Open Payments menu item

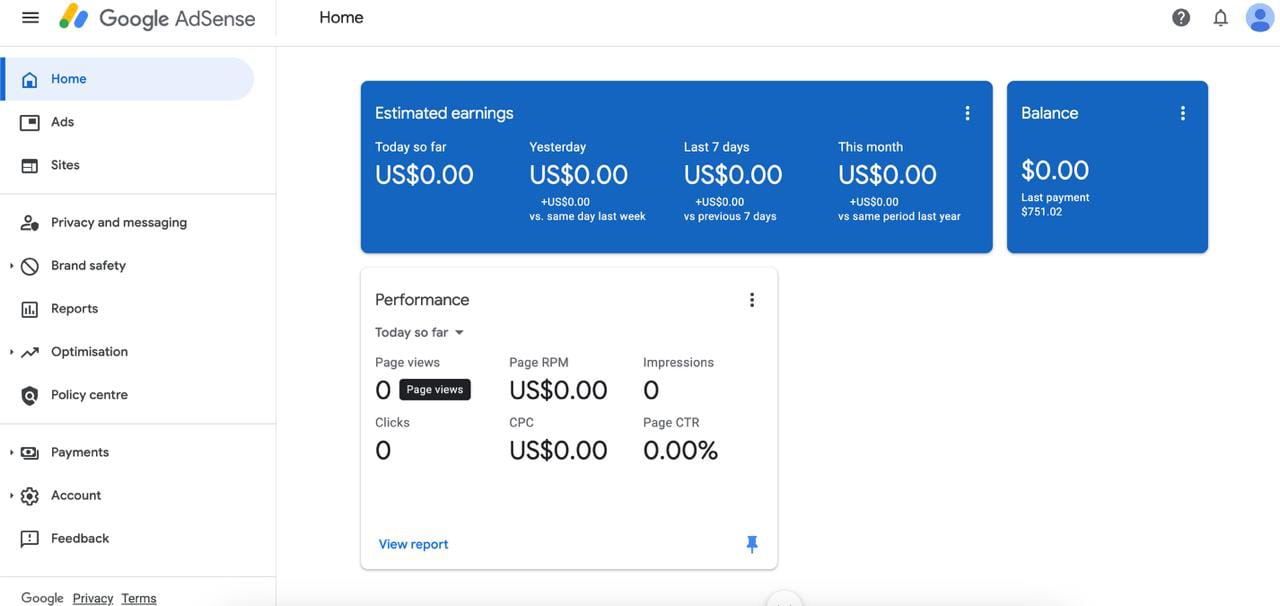point(128,453)
